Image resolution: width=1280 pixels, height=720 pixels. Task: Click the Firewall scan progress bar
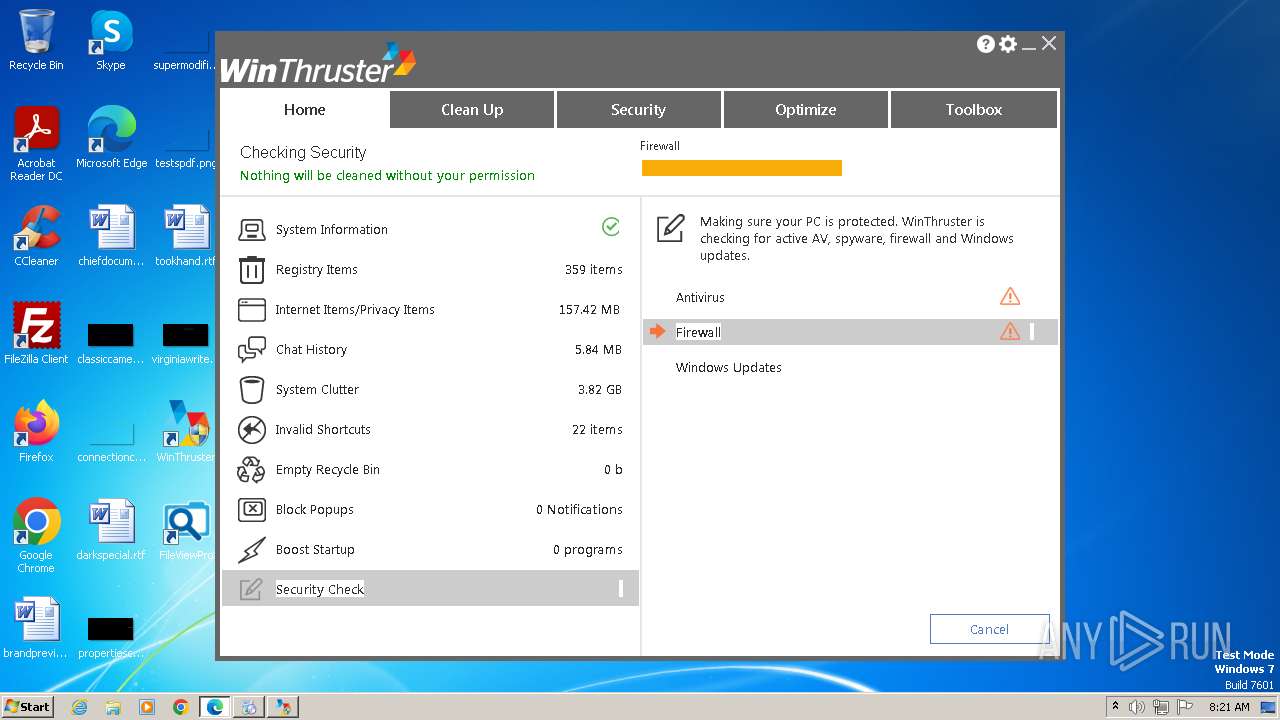tap(741, 168)
